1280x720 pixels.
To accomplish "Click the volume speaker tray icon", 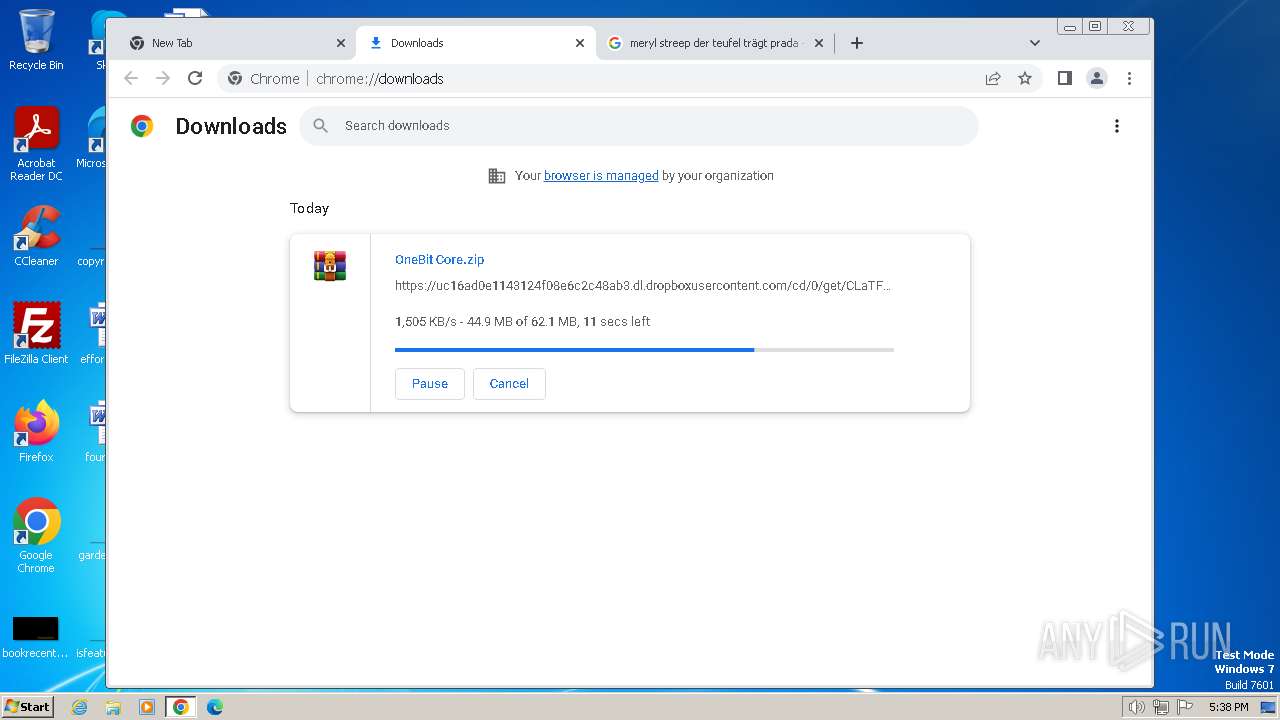I will 1136,707.
